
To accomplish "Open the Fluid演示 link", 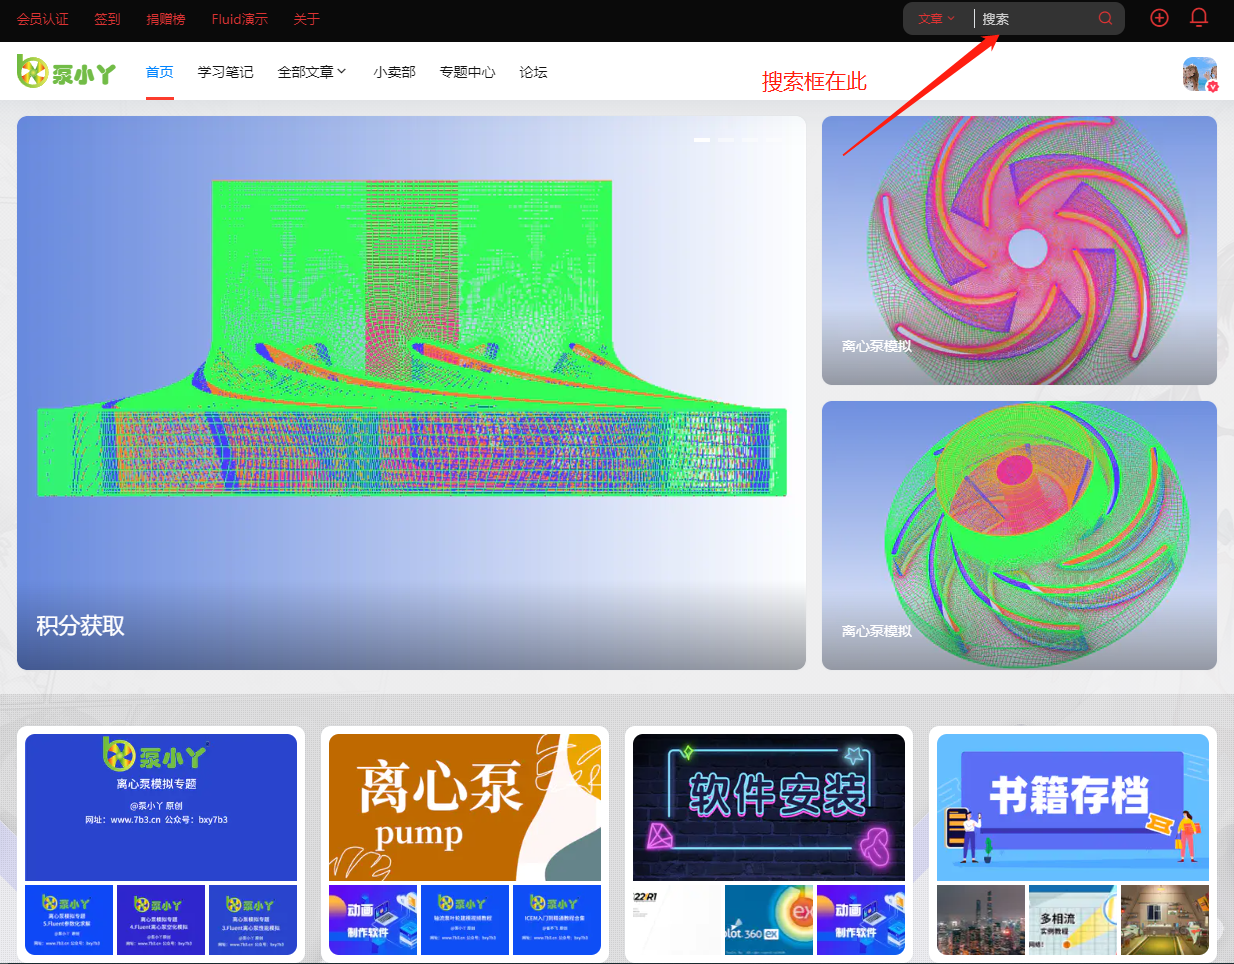I will (239, 18).
